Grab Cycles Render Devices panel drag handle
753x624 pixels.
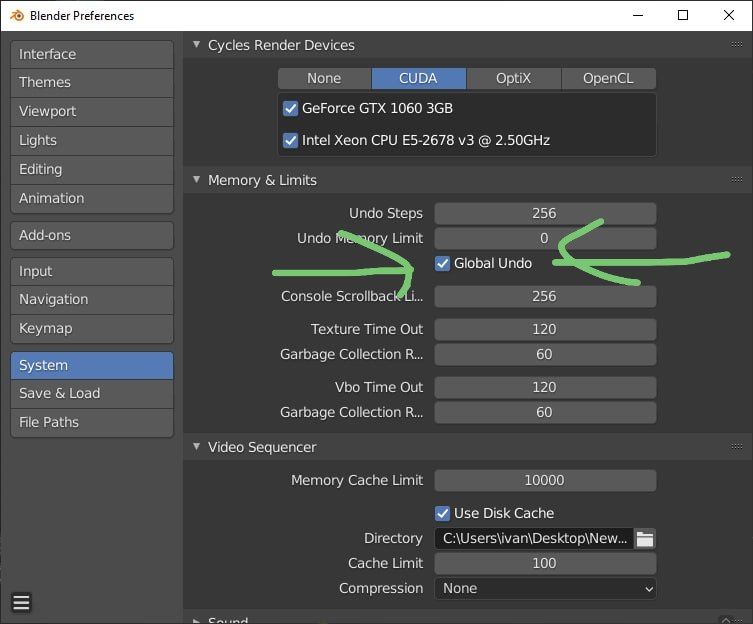[x=736, y=44]
